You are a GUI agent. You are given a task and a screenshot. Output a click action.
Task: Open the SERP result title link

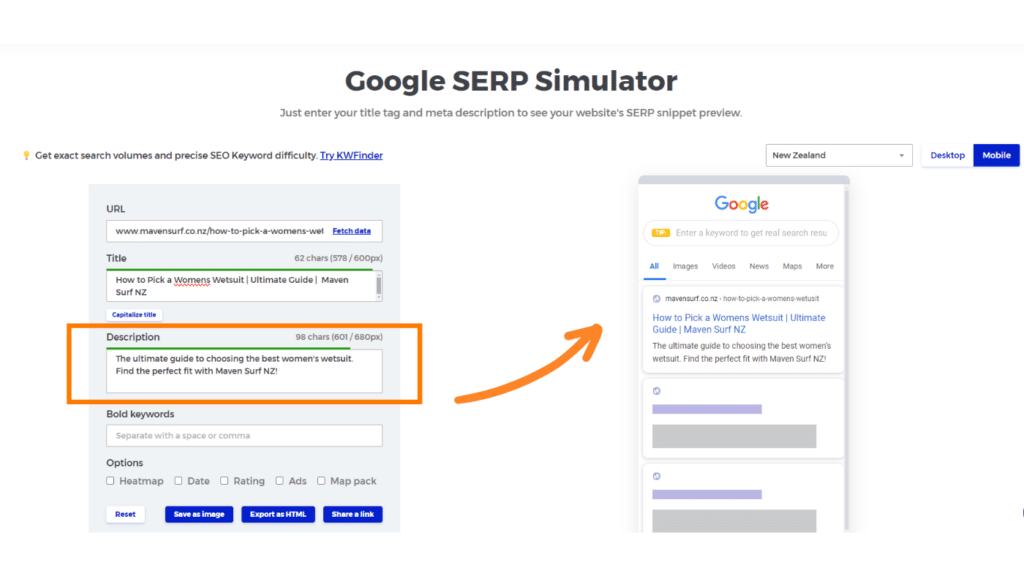point(739,323)
